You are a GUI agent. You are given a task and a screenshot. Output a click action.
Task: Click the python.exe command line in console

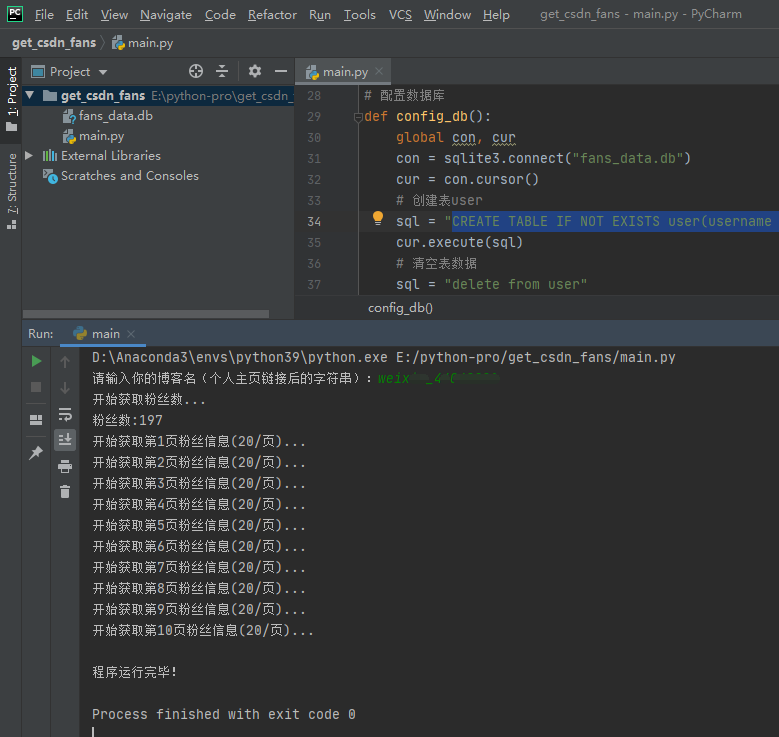(x=384, y=357)
